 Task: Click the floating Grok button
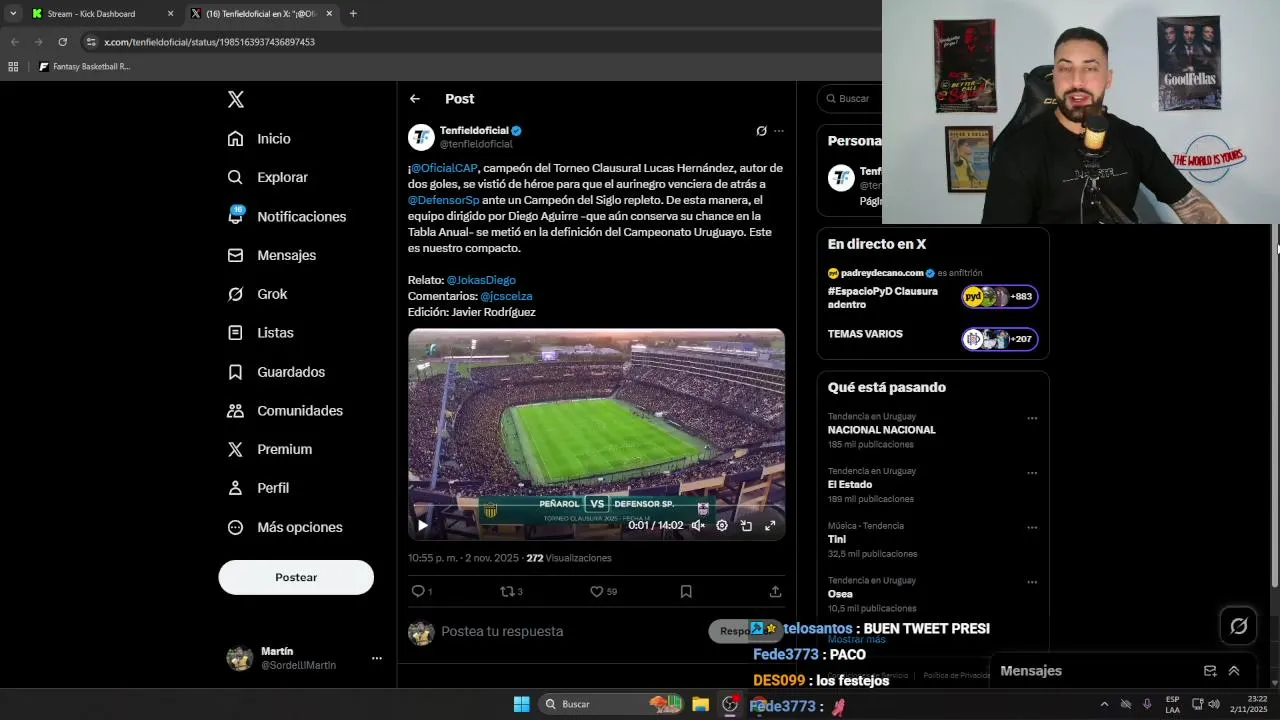[x=1238, y=626]
